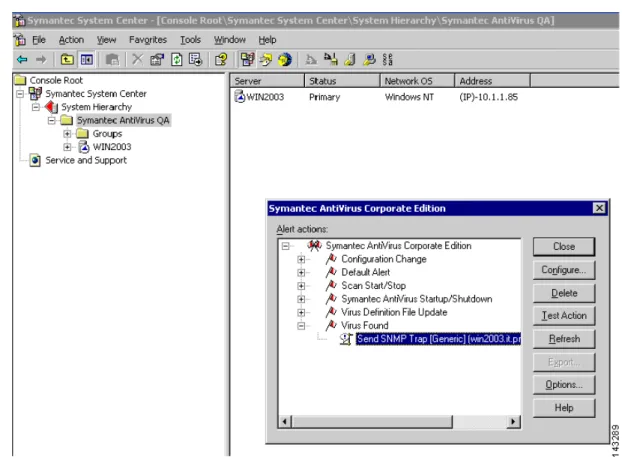Toggle the Show/Hide Console Tree icon

pyautogui.click(x=87, y=60)
